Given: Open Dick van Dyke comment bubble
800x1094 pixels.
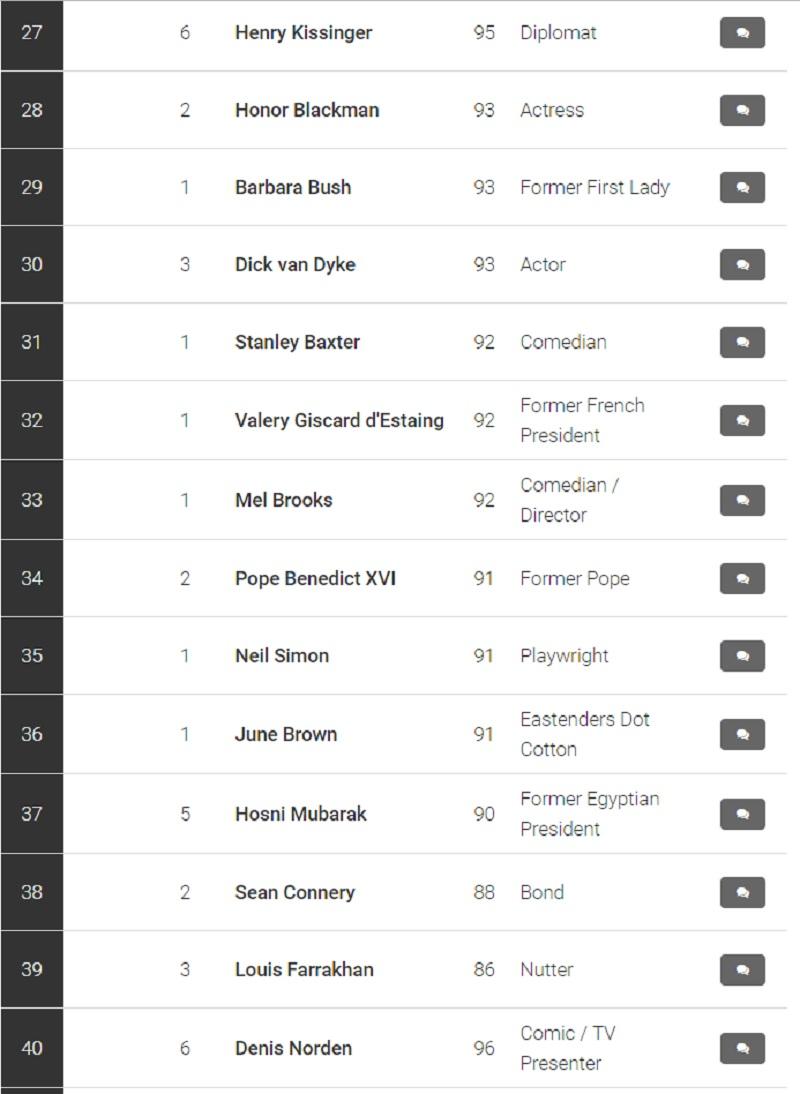Looking at the screenshot, I should pyautogui.click(x=742, y=265).
